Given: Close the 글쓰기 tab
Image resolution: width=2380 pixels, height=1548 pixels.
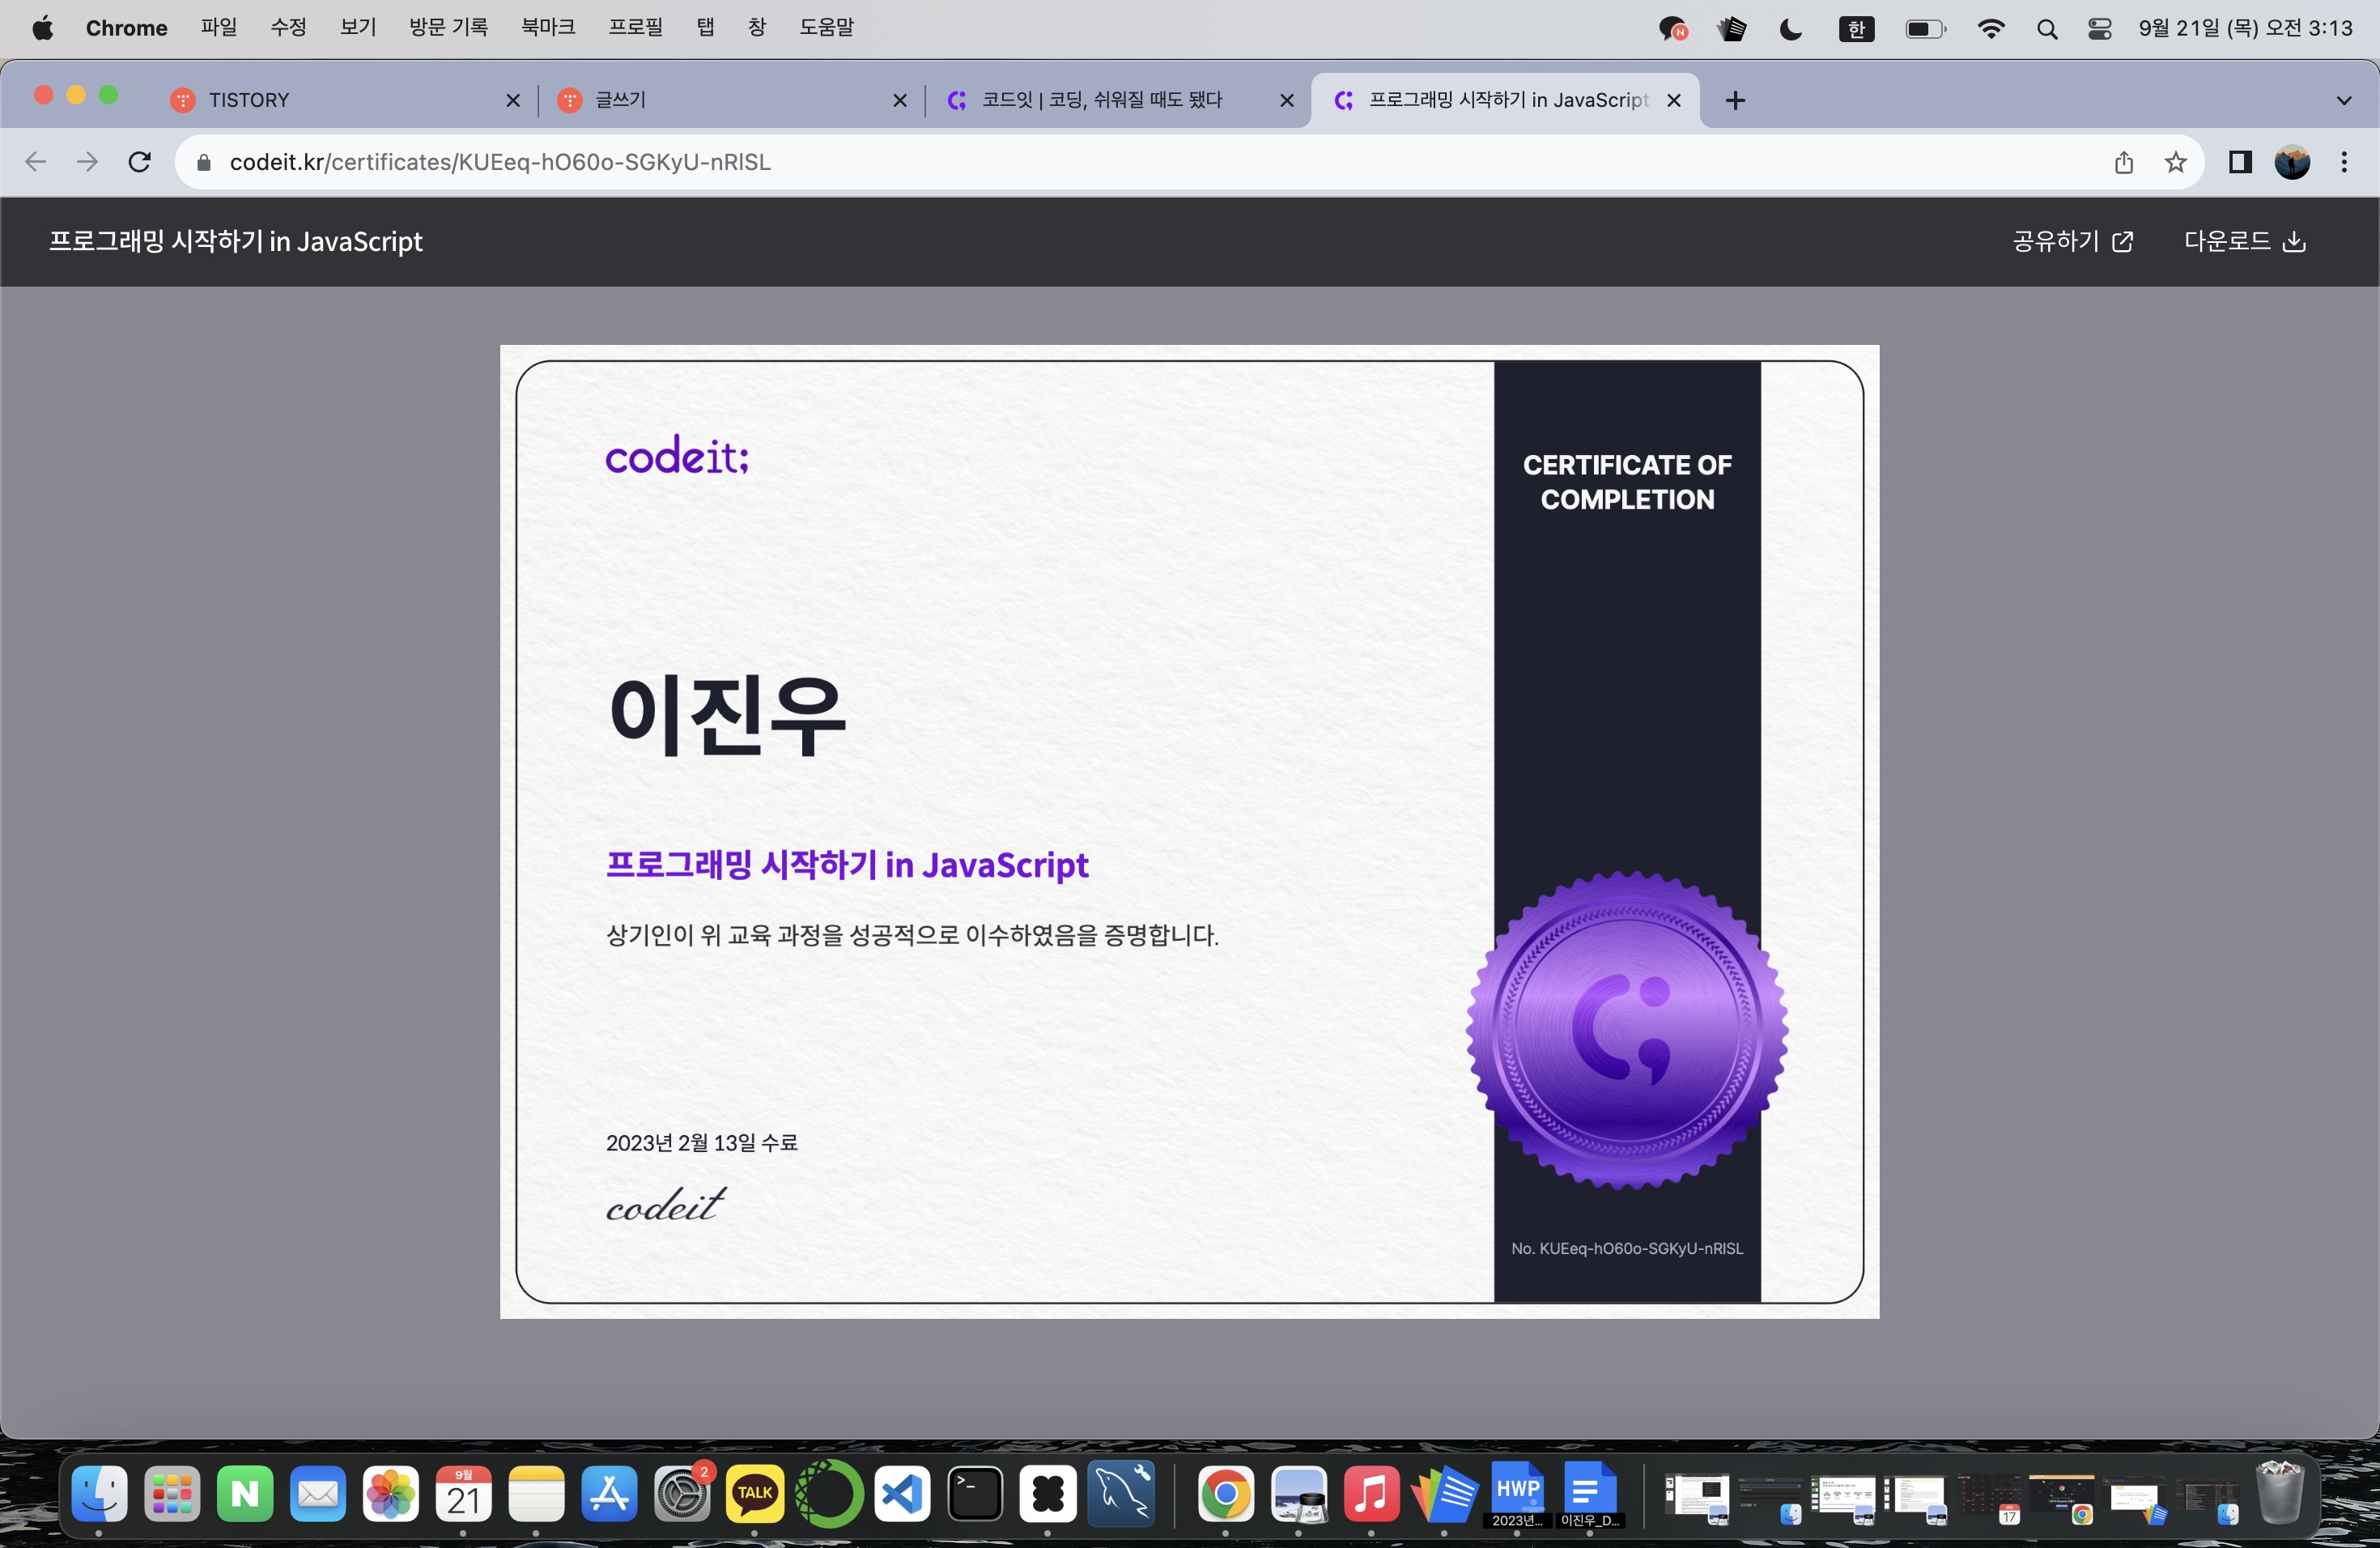Looking at the screenshot, I should (900, 100).
